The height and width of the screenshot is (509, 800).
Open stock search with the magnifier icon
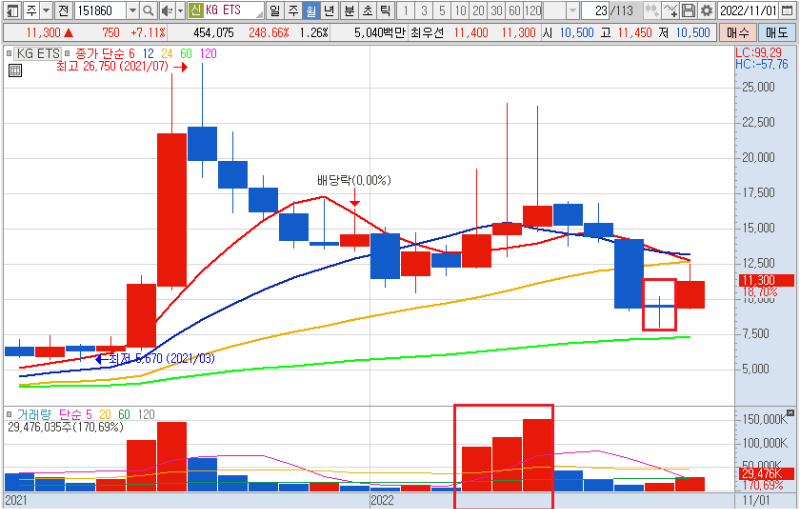148,10
